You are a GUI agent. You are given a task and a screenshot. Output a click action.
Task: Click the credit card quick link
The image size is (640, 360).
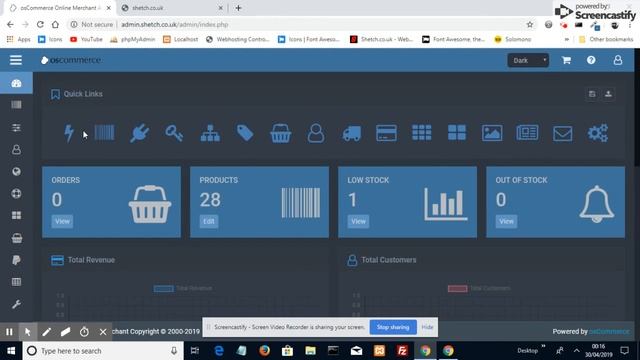click(386, 133)
